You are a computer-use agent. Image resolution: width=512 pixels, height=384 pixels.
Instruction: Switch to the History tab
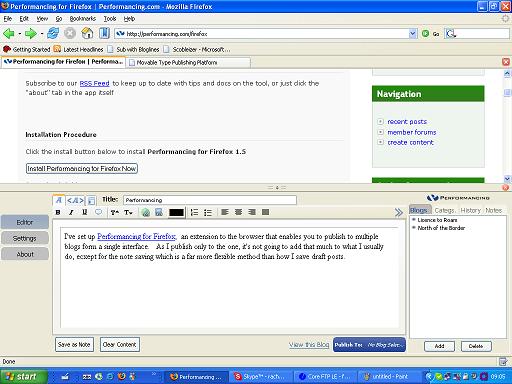pos(470,210)
